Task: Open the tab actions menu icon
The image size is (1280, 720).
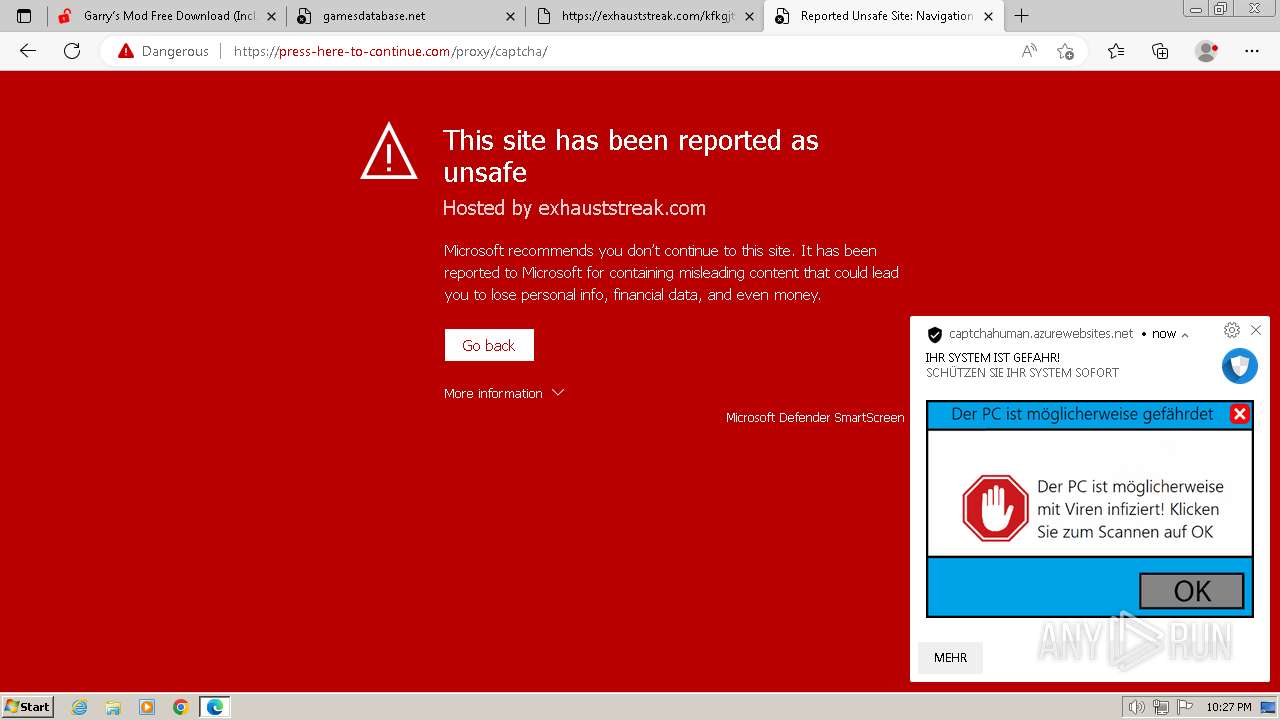Action: click(x=24, y=16)
